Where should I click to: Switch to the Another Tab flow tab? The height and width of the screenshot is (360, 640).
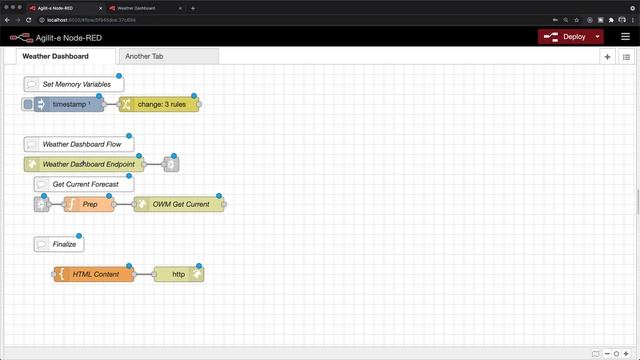click(x=169, y=56)
